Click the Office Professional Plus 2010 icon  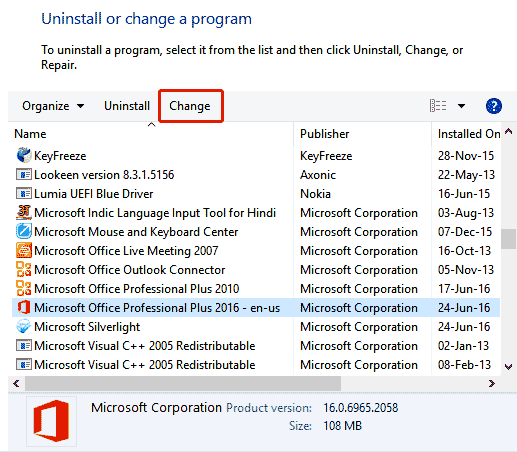(24, 288)
